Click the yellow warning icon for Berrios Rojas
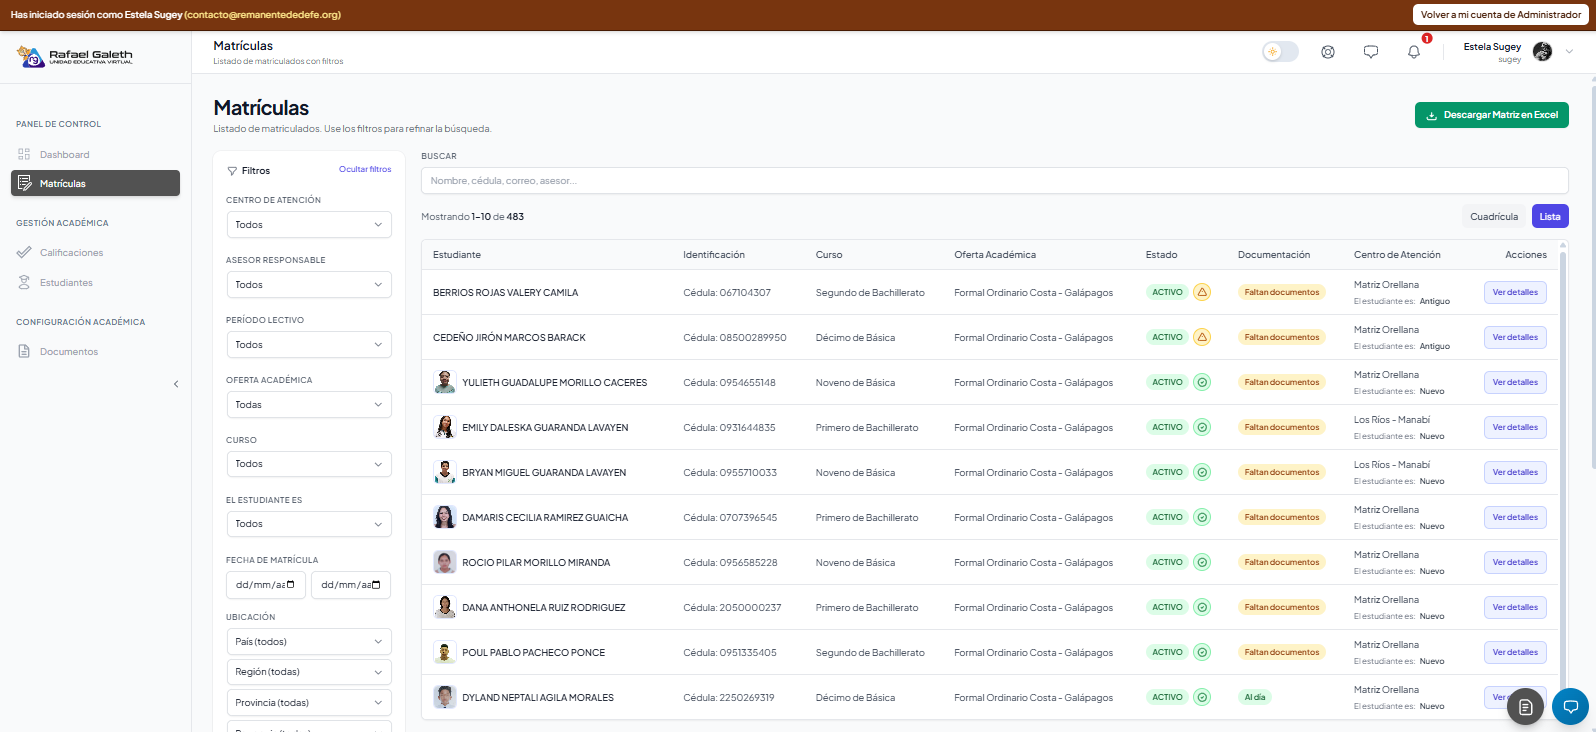This screenshot has width=1596, height=732. [x=1202, y=292]
